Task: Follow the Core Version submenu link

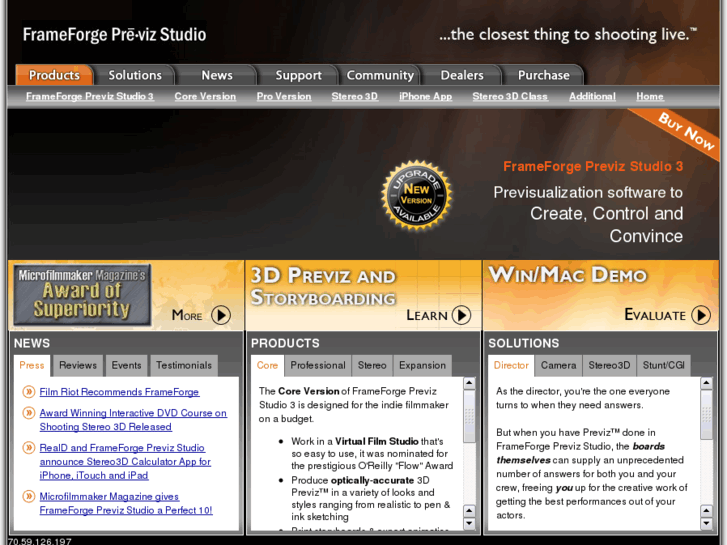Action: 205,96
